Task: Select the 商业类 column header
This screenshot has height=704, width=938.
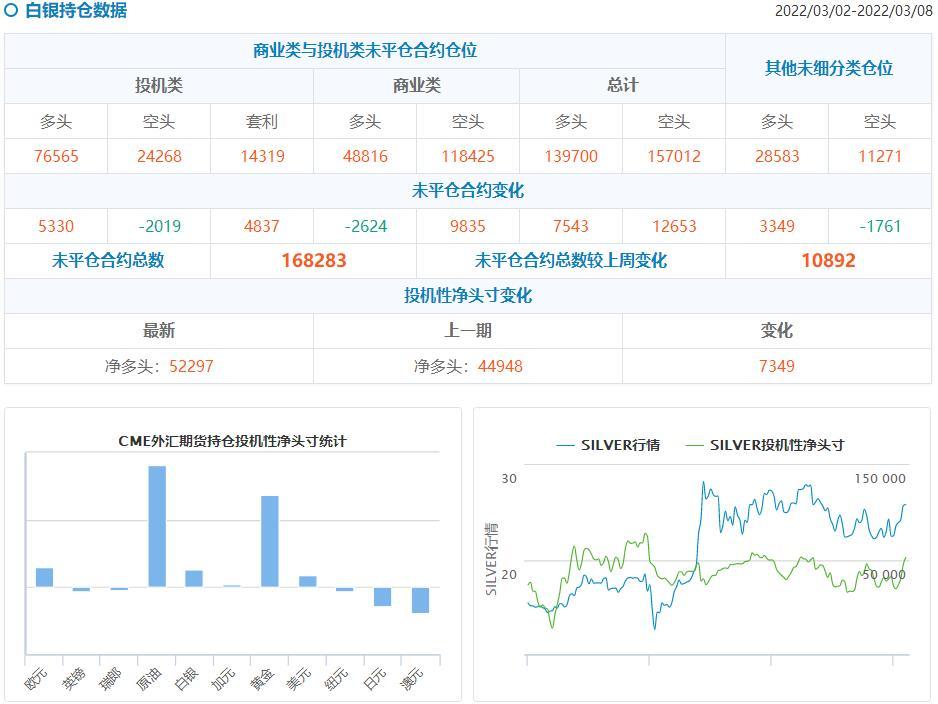Action: click(416, 86)
